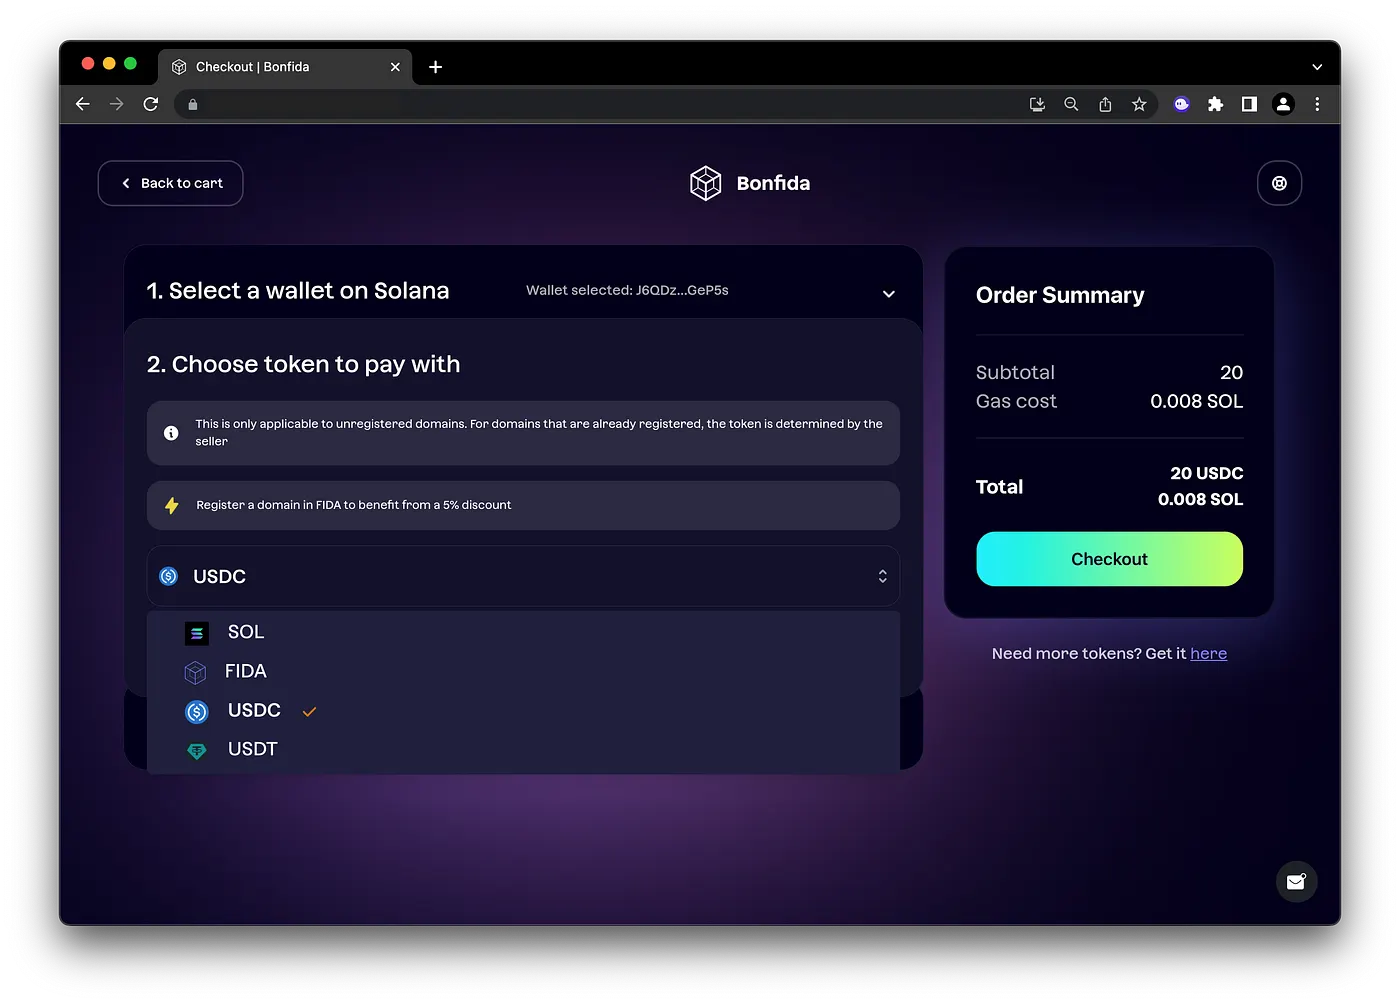Open the chat mail icon button
The height and width of the screenshot is (1004, 1400).
click(1296, 881)
